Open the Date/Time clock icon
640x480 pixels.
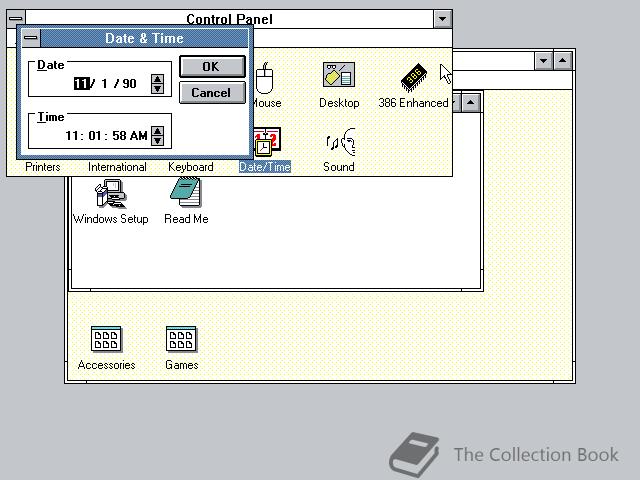point(267,142)
